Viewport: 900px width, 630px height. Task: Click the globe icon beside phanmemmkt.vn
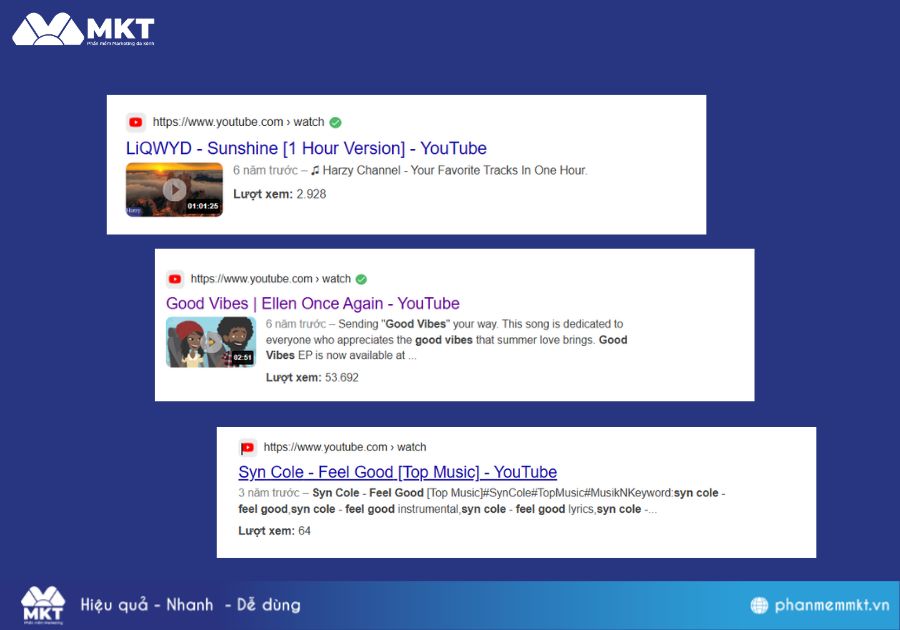tap(760, 605)
